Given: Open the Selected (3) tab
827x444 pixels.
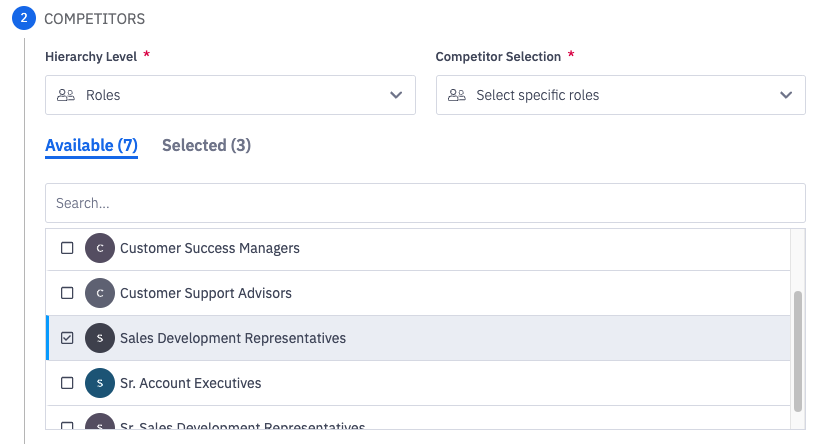Looking at the screenshot, I should coord(206,146).
